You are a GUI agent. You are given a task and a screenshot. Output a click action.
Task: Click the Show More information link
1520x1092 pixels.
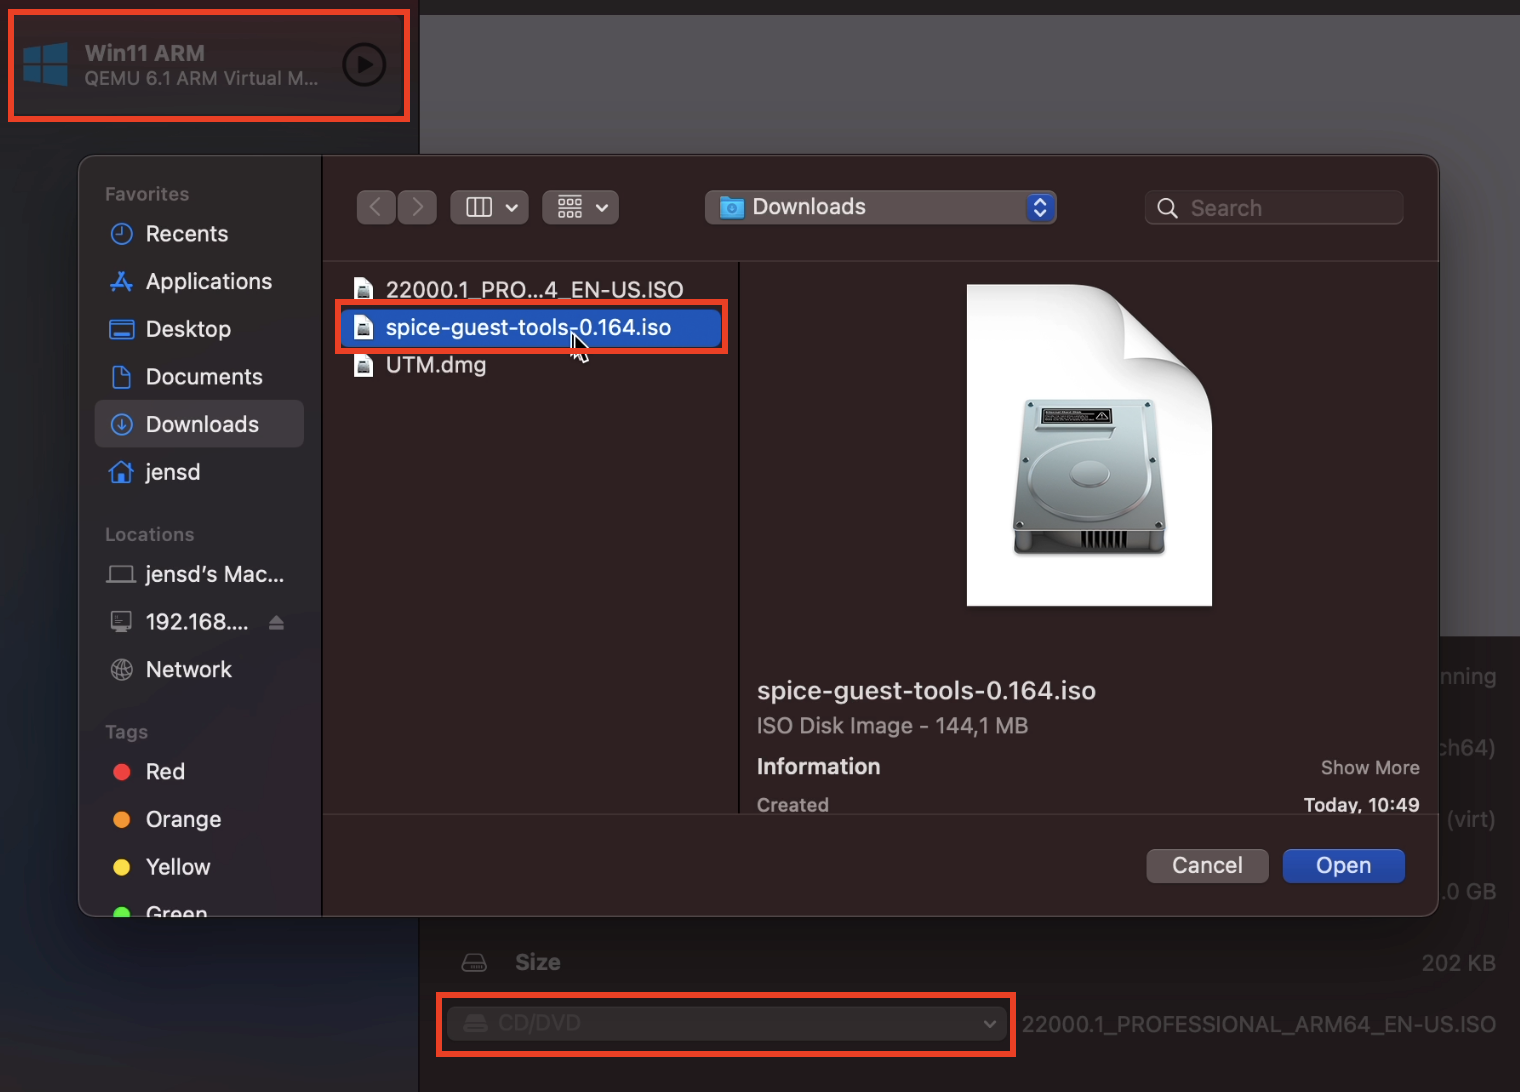point(1370,767)
